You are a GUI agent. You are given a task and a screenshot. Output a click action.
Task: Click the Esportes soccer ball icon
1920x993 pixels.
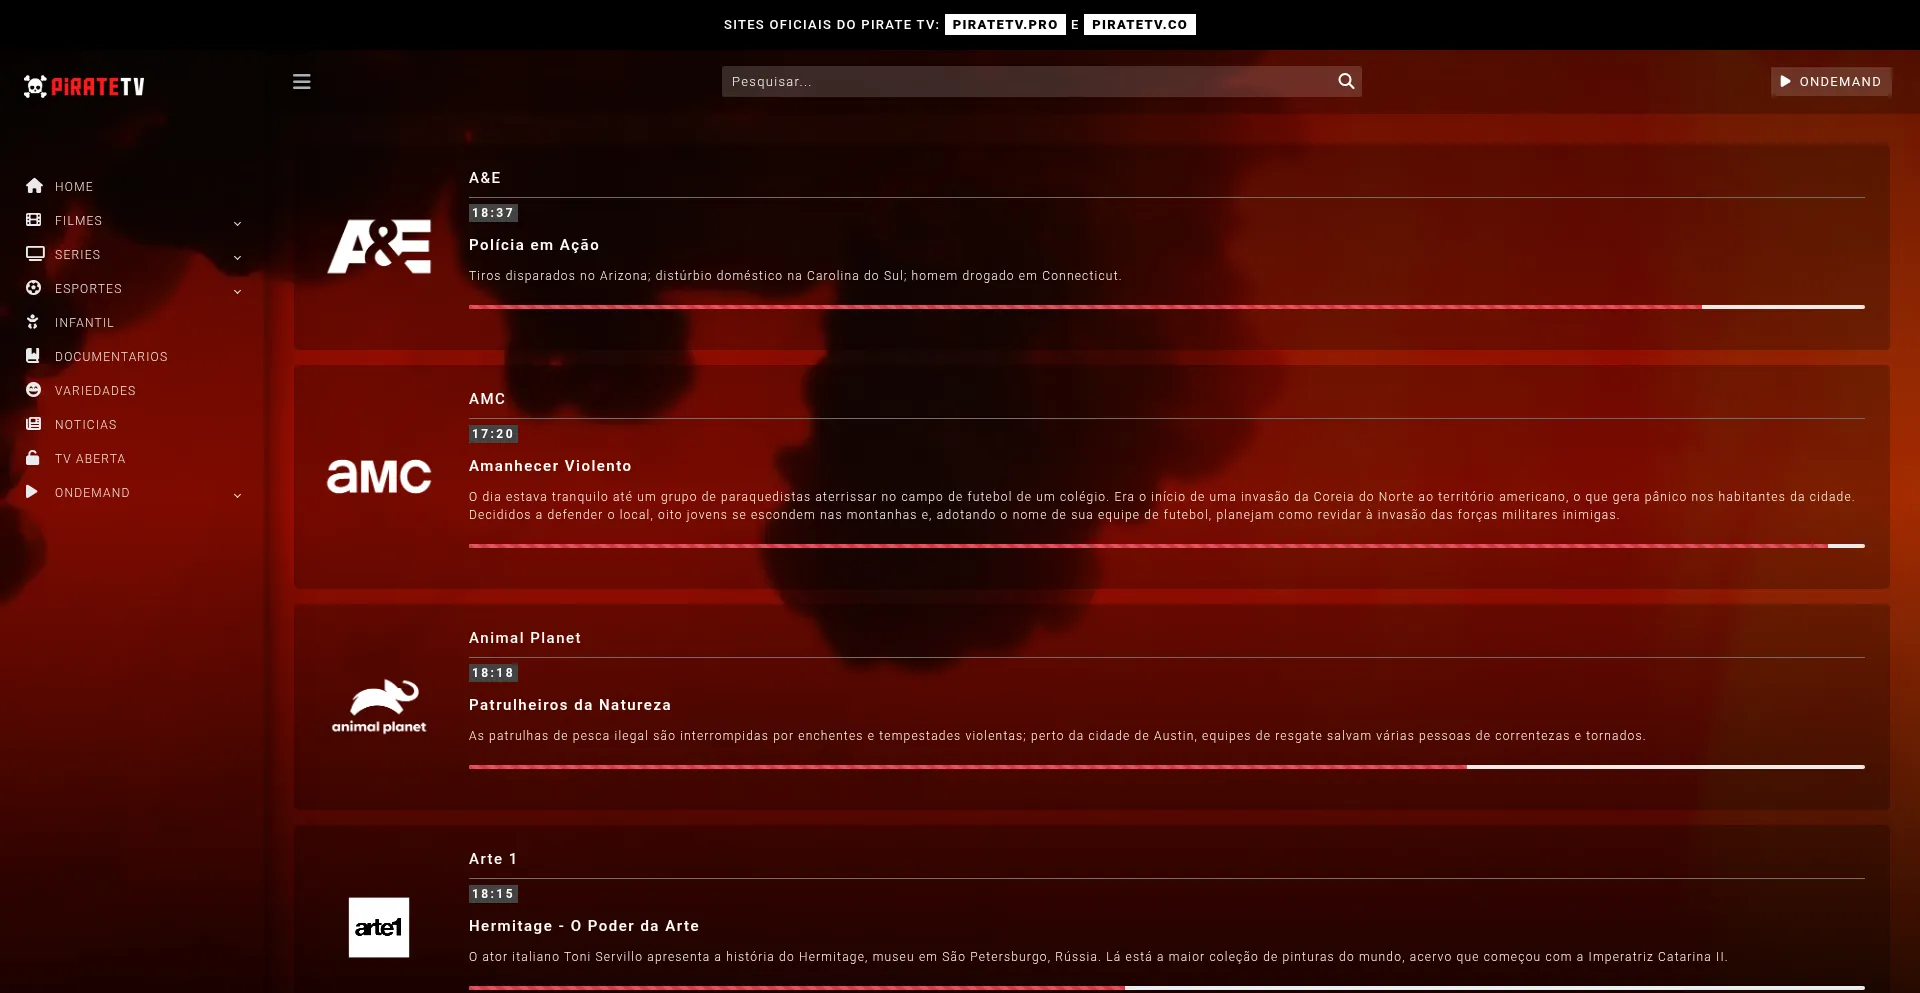pos(34,288)
